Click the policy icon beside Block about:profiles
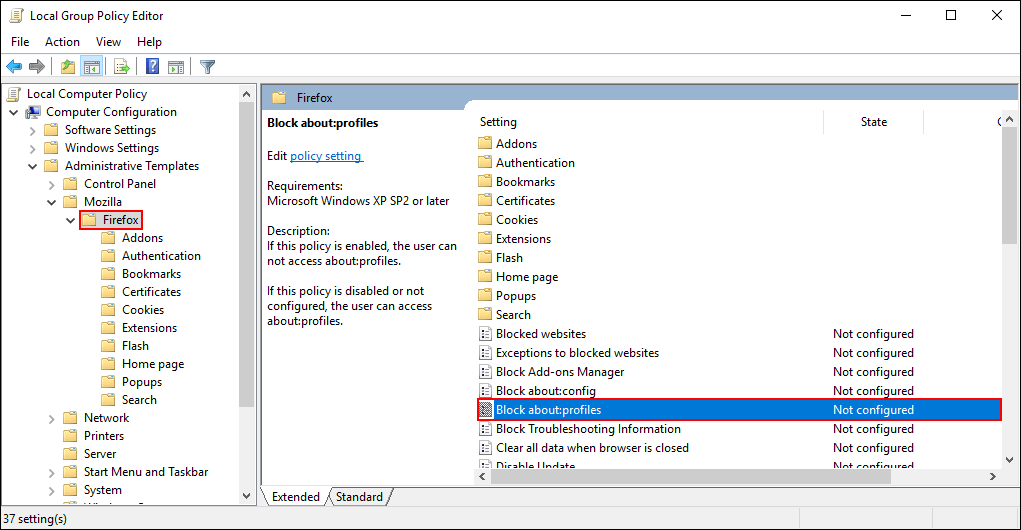The width and height of the screenshot is (1021, 530). [485, 410]
